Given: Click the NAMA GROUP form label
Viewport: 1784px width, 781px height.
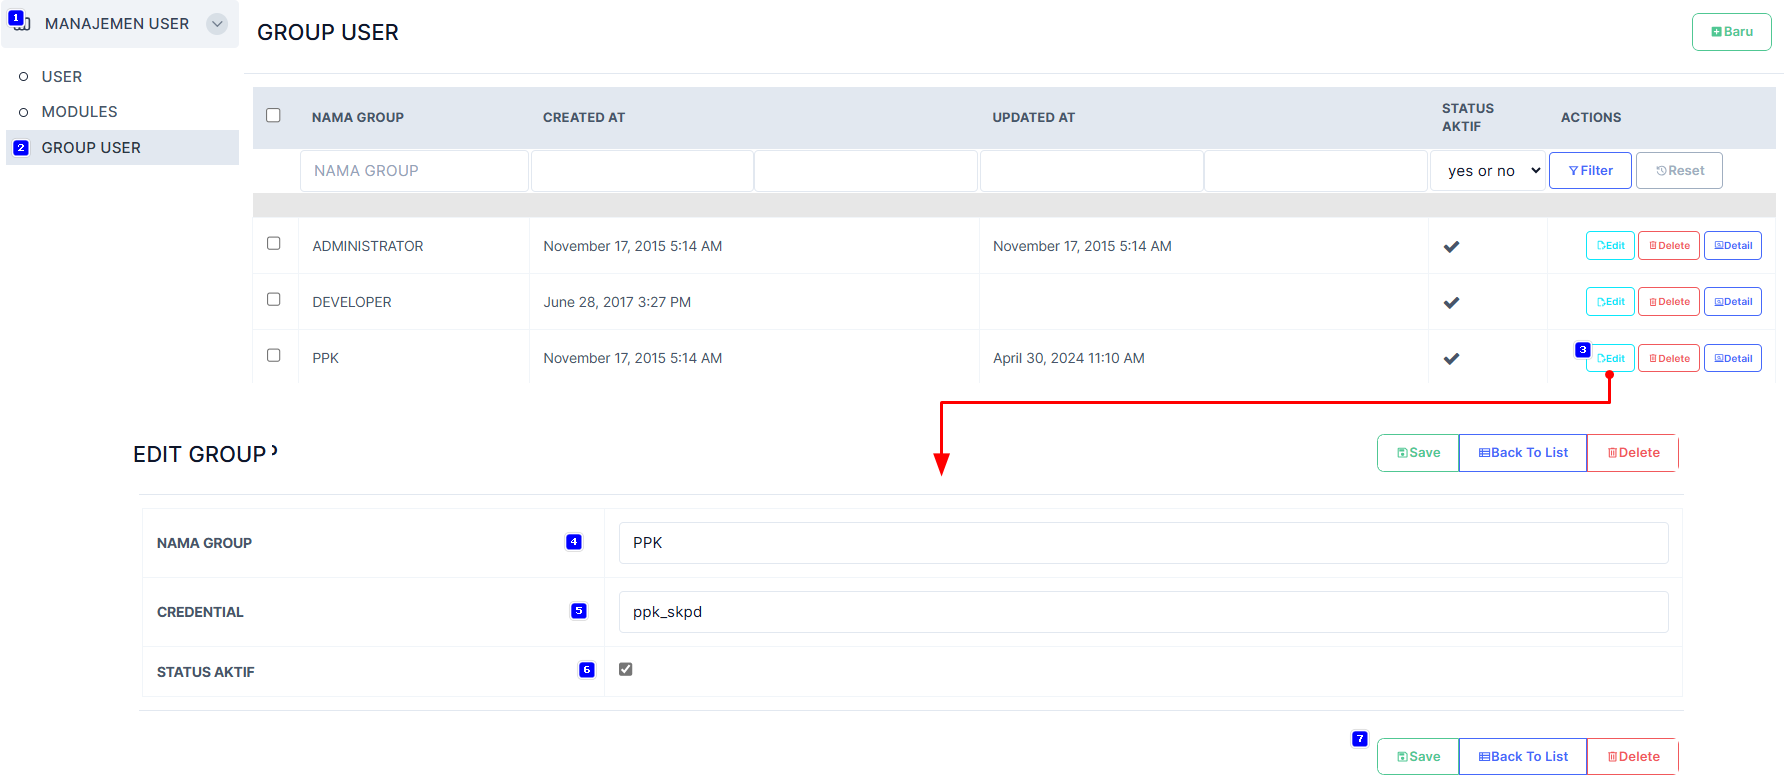Looking at the screenshot, I should click(204, 543).
